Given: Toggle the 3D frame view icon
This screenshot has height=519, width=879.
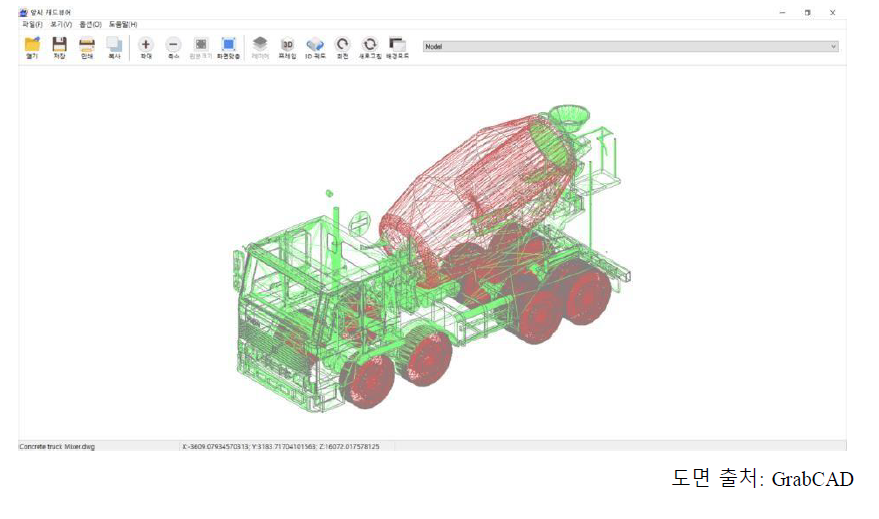Looking at the screenshot, I should [x=287, y=44].
